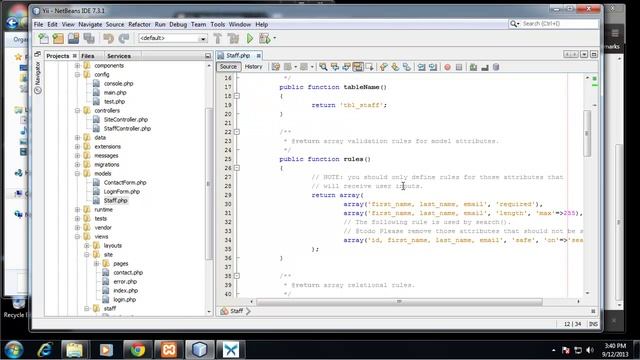The height and width of the screenshot is (360, 640).
Task: Minimize the Projects window group
Action: [208, 56]
